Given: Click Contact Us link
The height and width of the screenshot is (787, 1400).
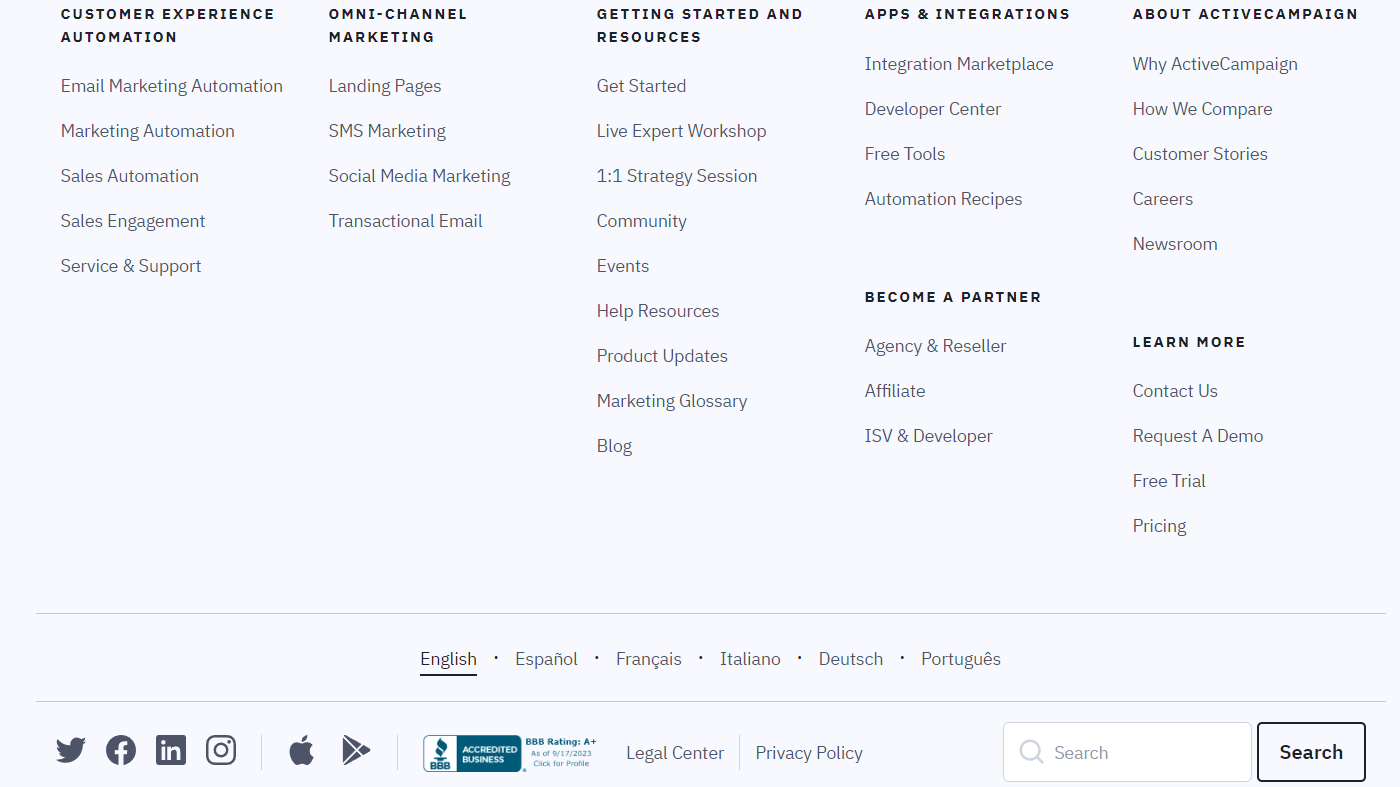Looking at the screenshot, I should click(1175, 391).
